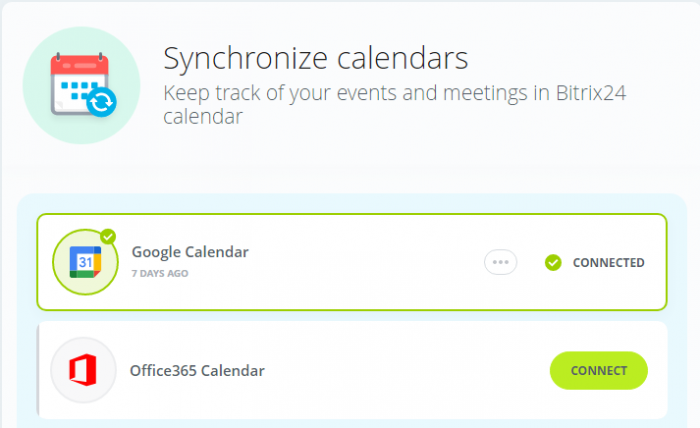
Task: Click the word Bitrix24 in the subtitle
Action: point(591,93)
